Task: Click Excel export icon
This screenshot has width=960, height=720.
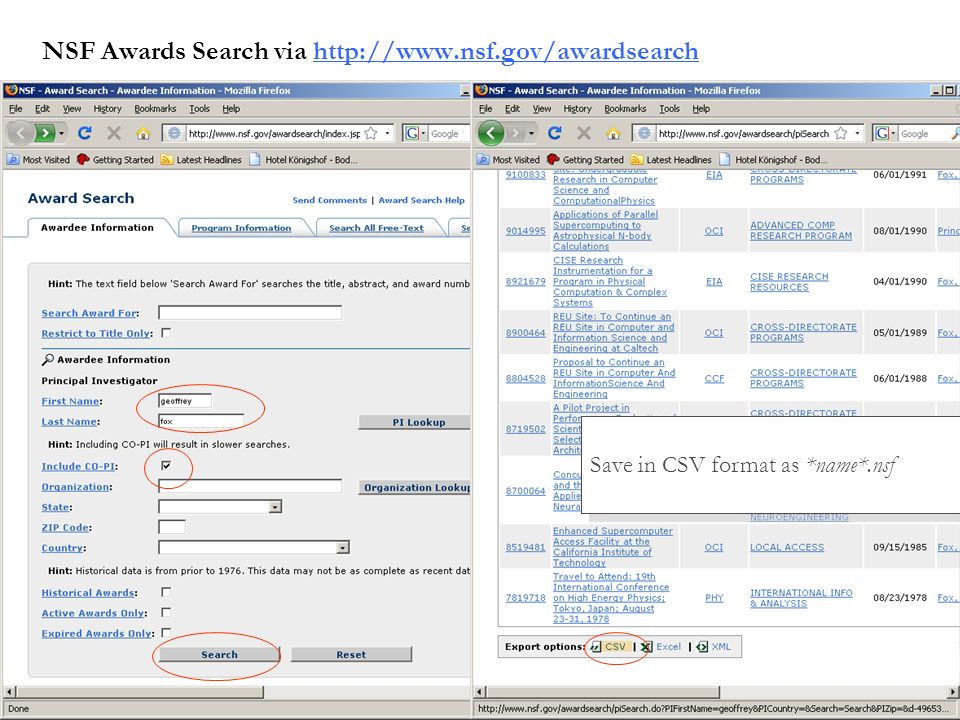Action: (645, 647)
